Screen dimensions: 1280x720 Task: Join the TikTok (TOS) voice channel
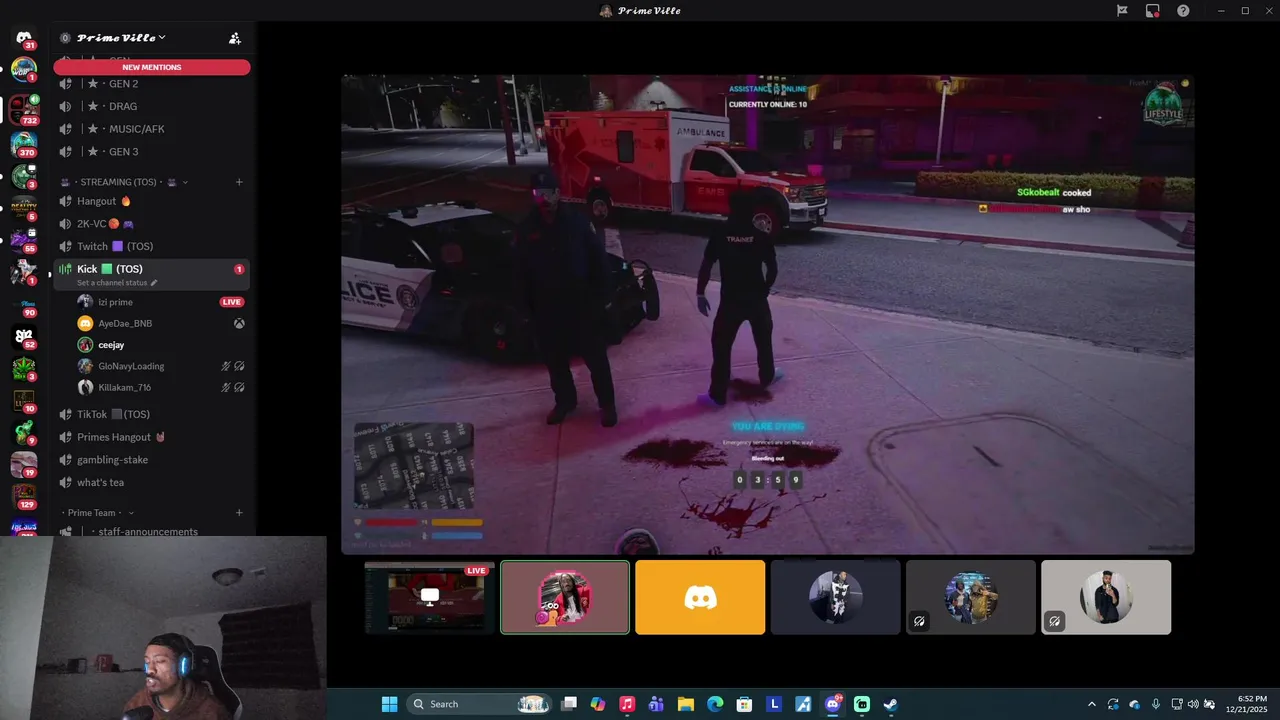tap(152, 414)
